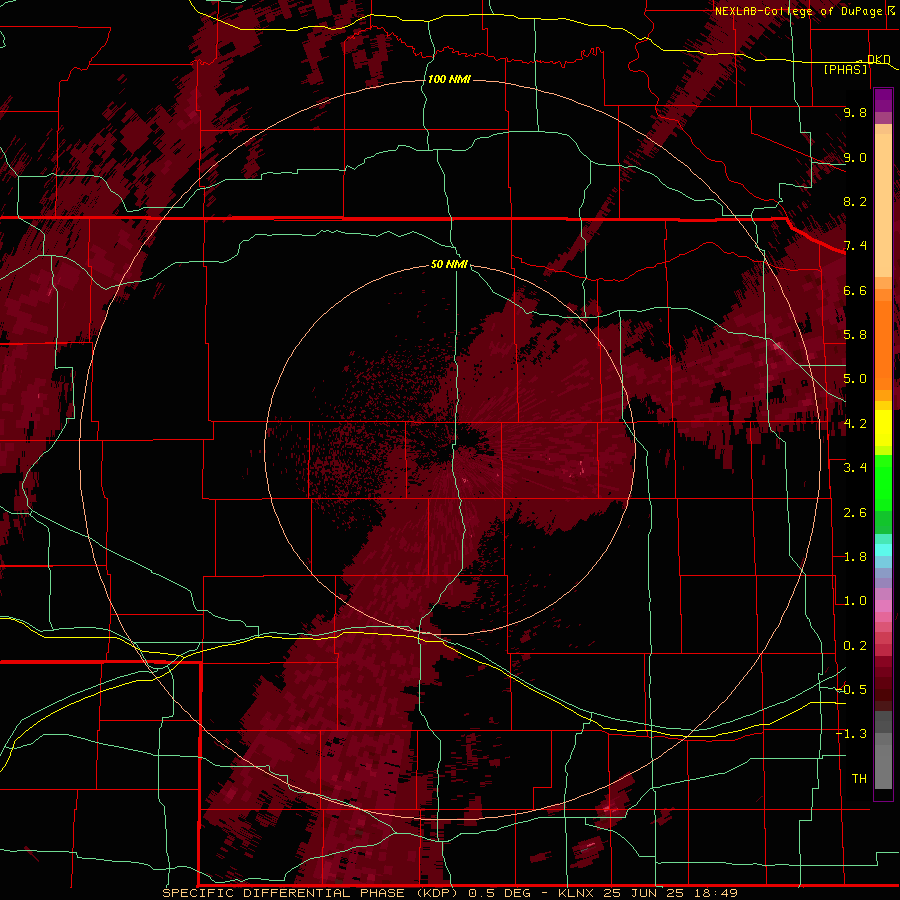Click the 1.0 color scale value
The image size is (900, 900).
[x=855, y=601]
